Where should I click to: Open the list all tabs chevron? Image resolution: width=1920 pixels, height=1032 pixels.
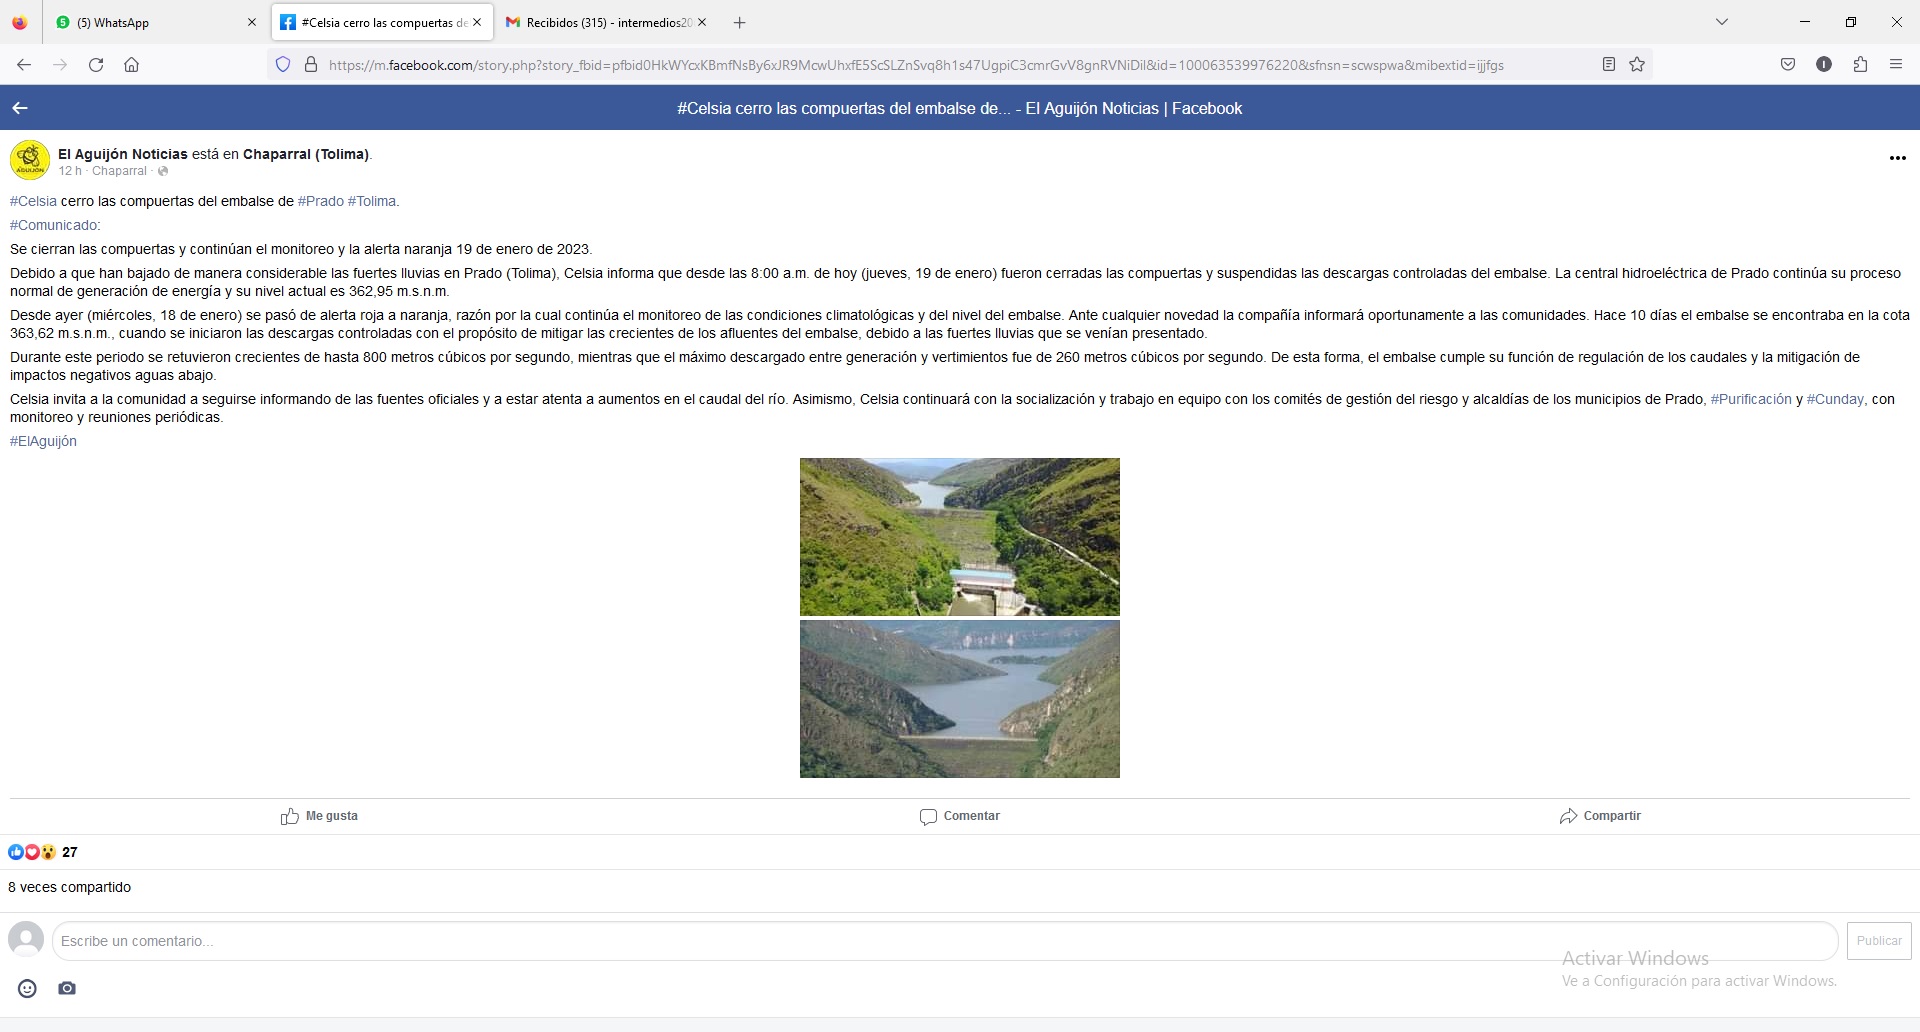[1722, 22]
